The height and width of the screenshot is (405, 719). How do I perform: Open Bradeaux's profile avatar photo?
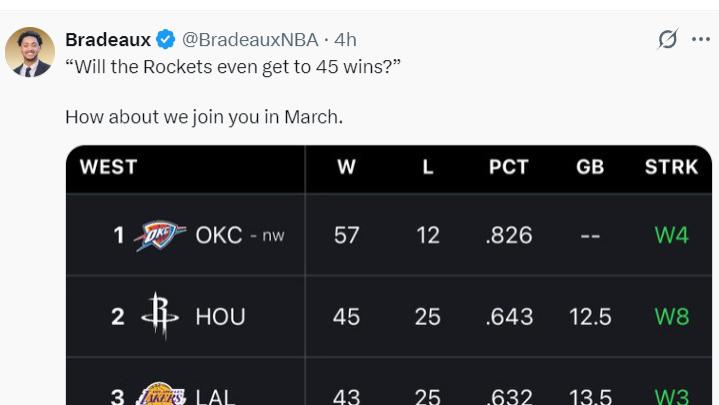coord(30,52)
